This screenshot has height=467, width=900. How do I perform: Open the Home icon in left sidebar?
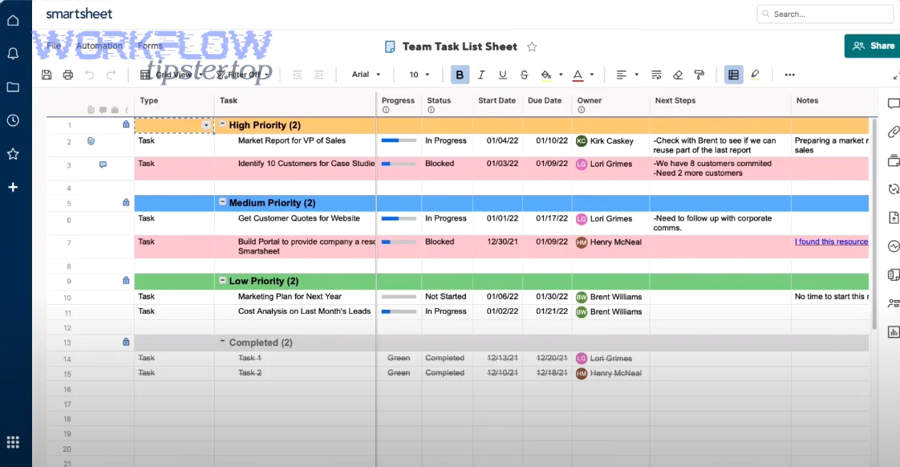pos(13,21)
